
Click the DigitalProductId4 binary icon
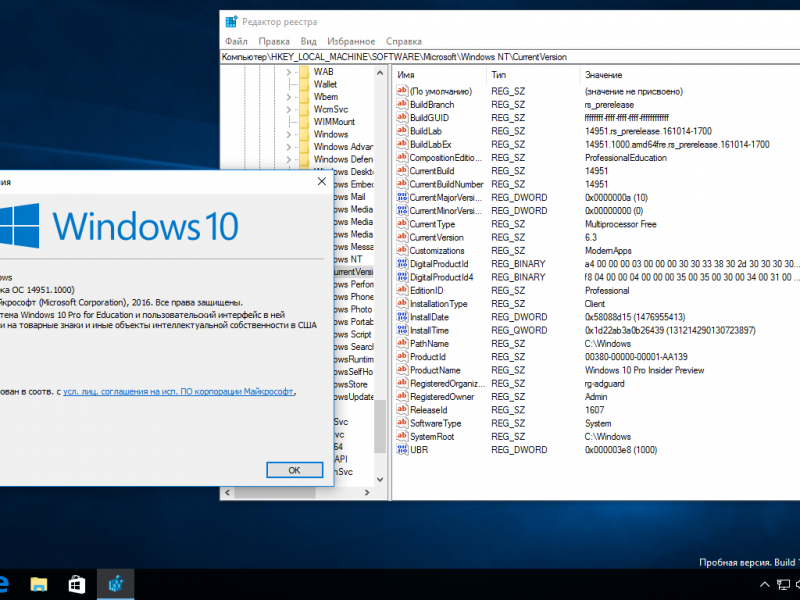(402, 277)
